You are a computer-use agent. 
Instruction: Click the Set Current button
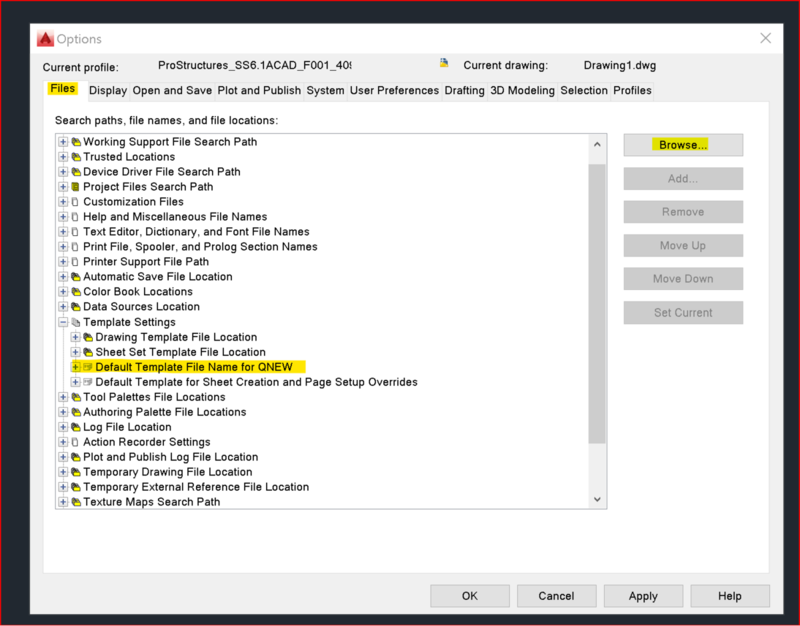(x=683, y=313)
